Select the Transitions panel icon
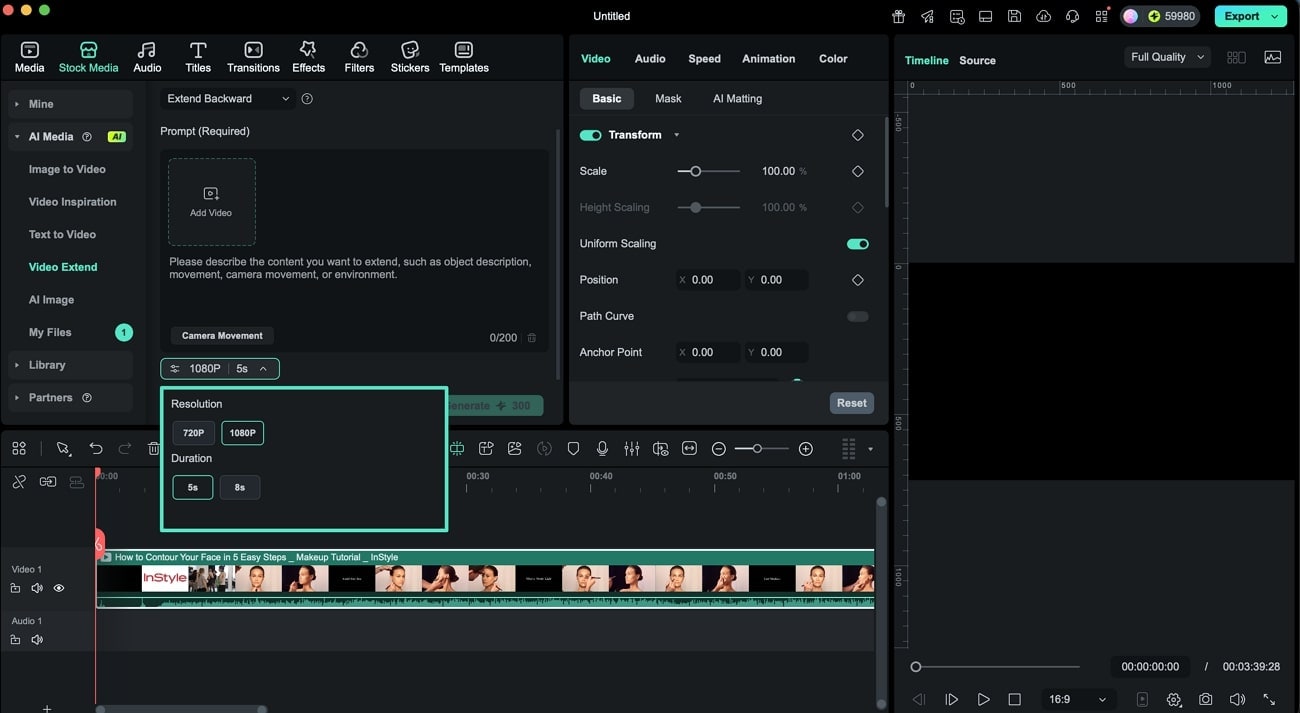The width and height of the screenshot is (1300, 713). (x=252, y=55)
